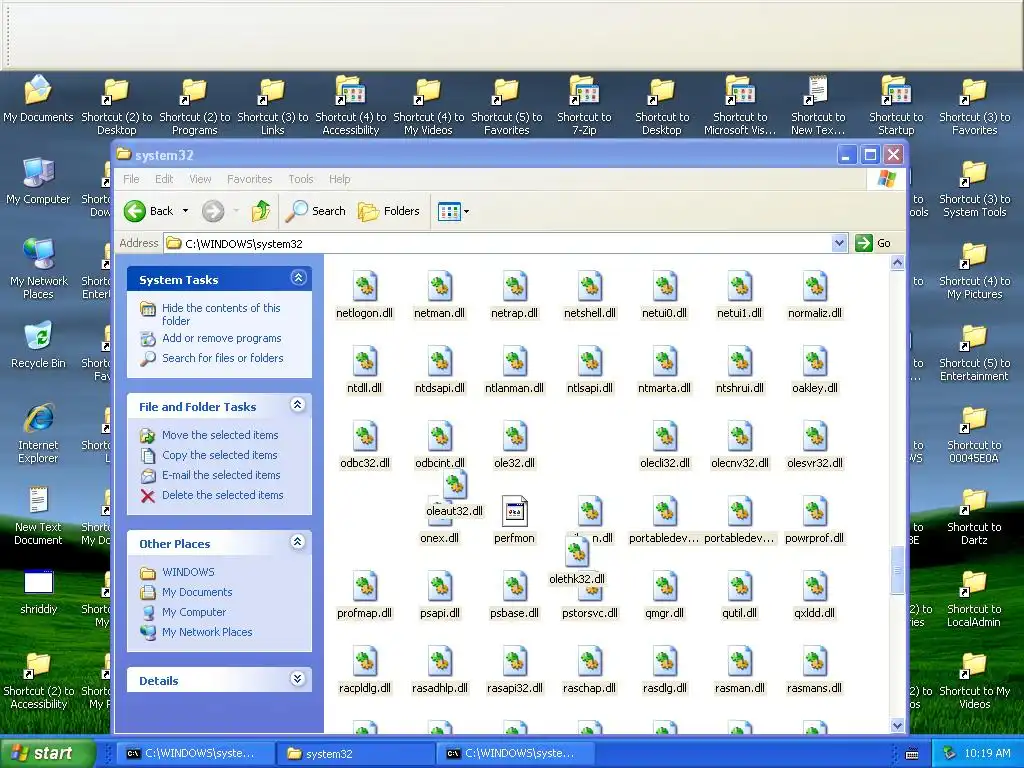Select the oakley.dll file icon
The width and height of the screenshot is (1024, 768).
pyautogui.click(x=814, y=362)
